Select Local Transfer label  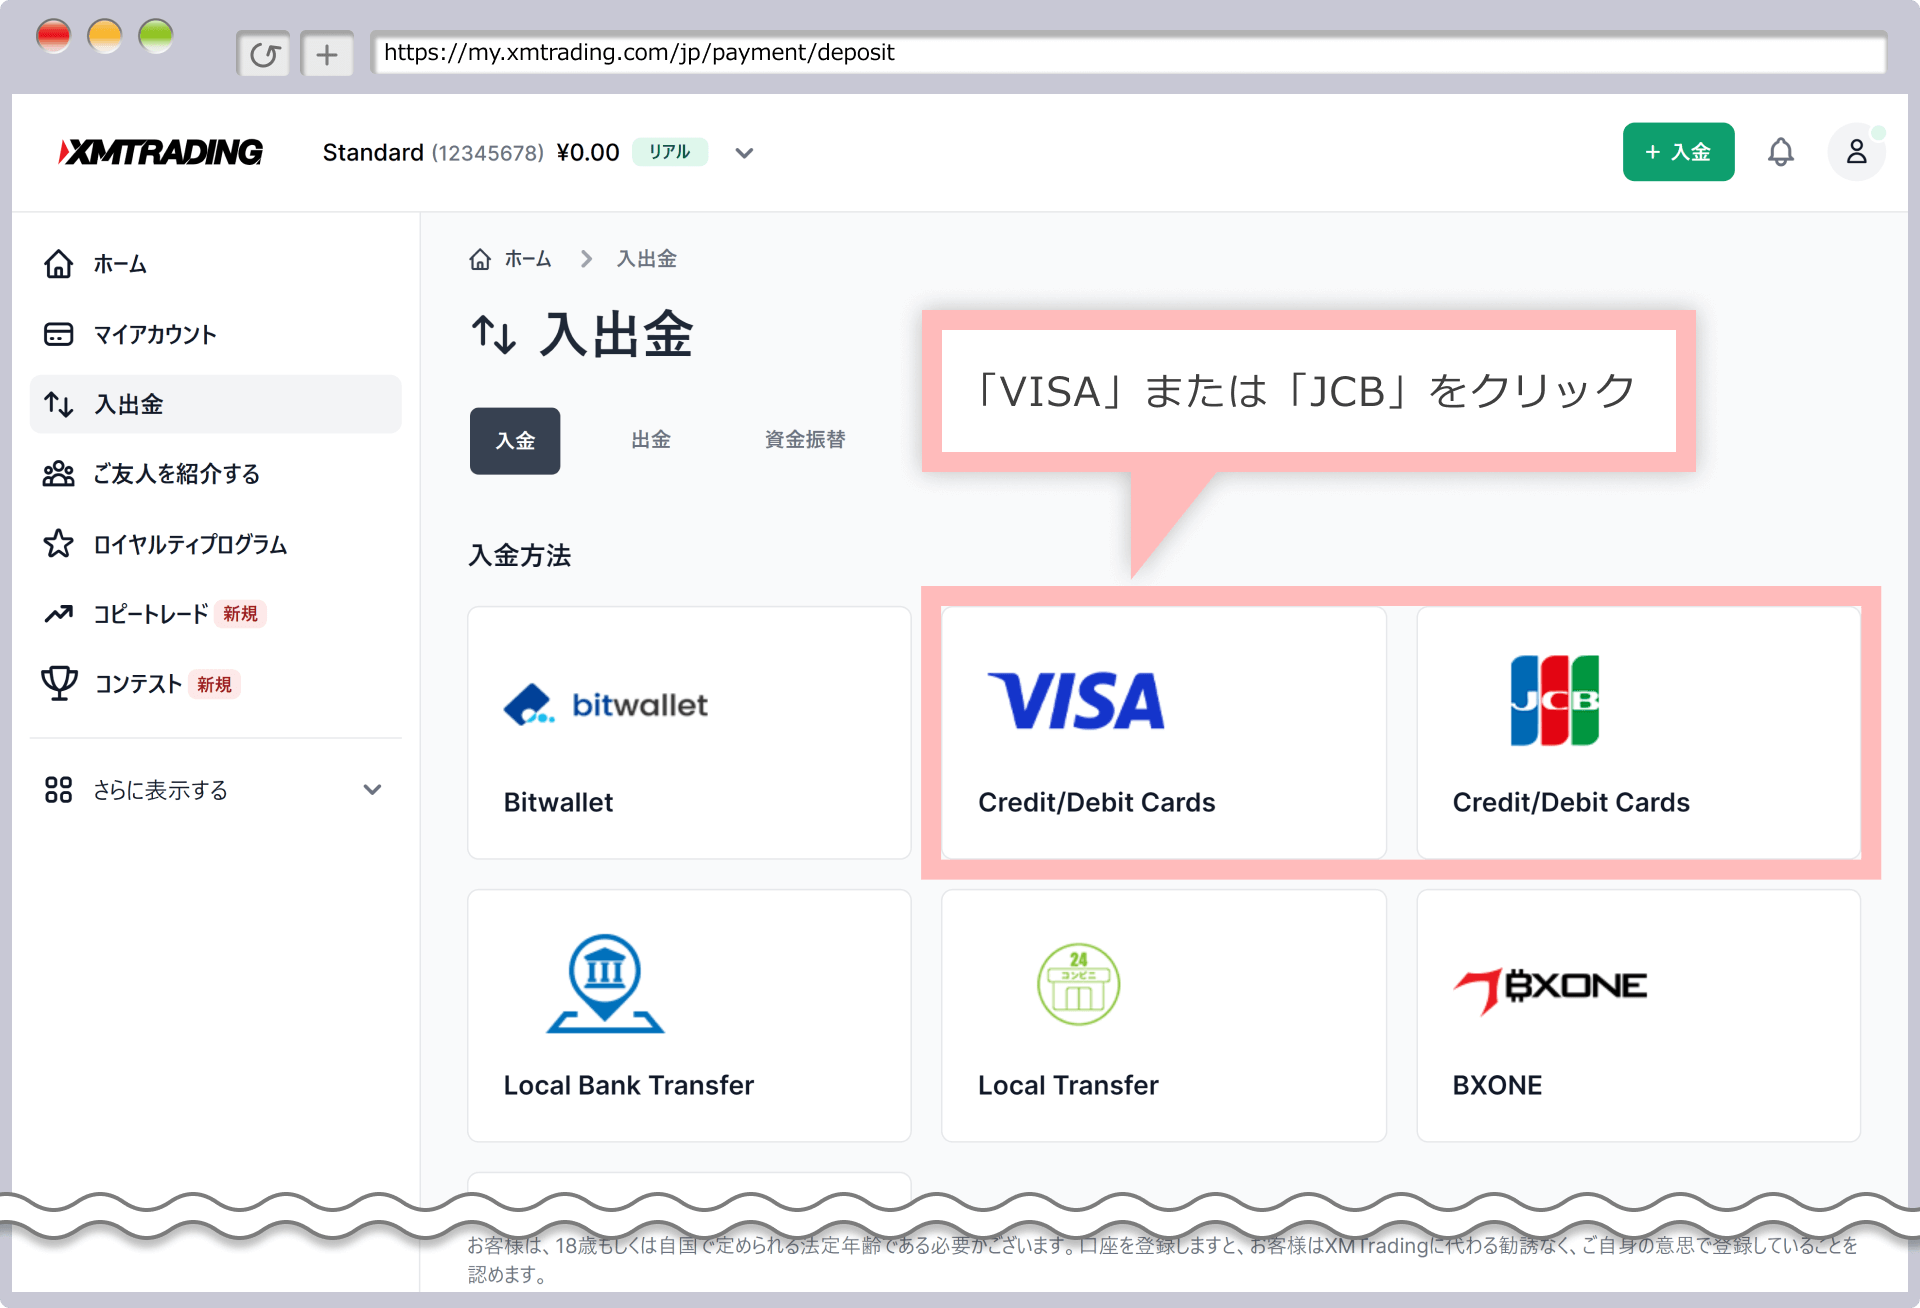(x=1068, y=1085)
